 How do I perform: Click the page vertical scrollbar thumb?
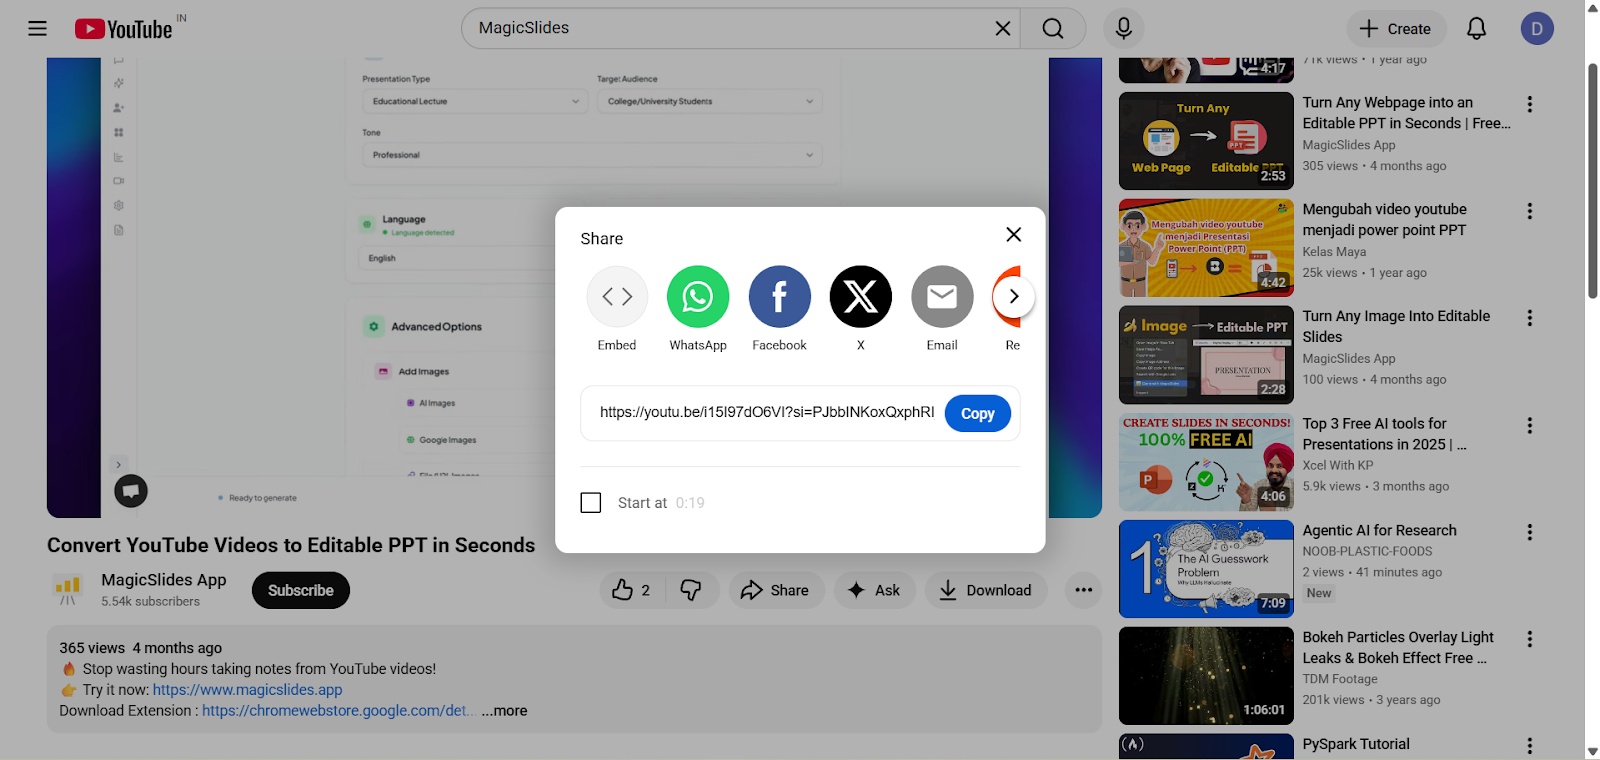1592,180
